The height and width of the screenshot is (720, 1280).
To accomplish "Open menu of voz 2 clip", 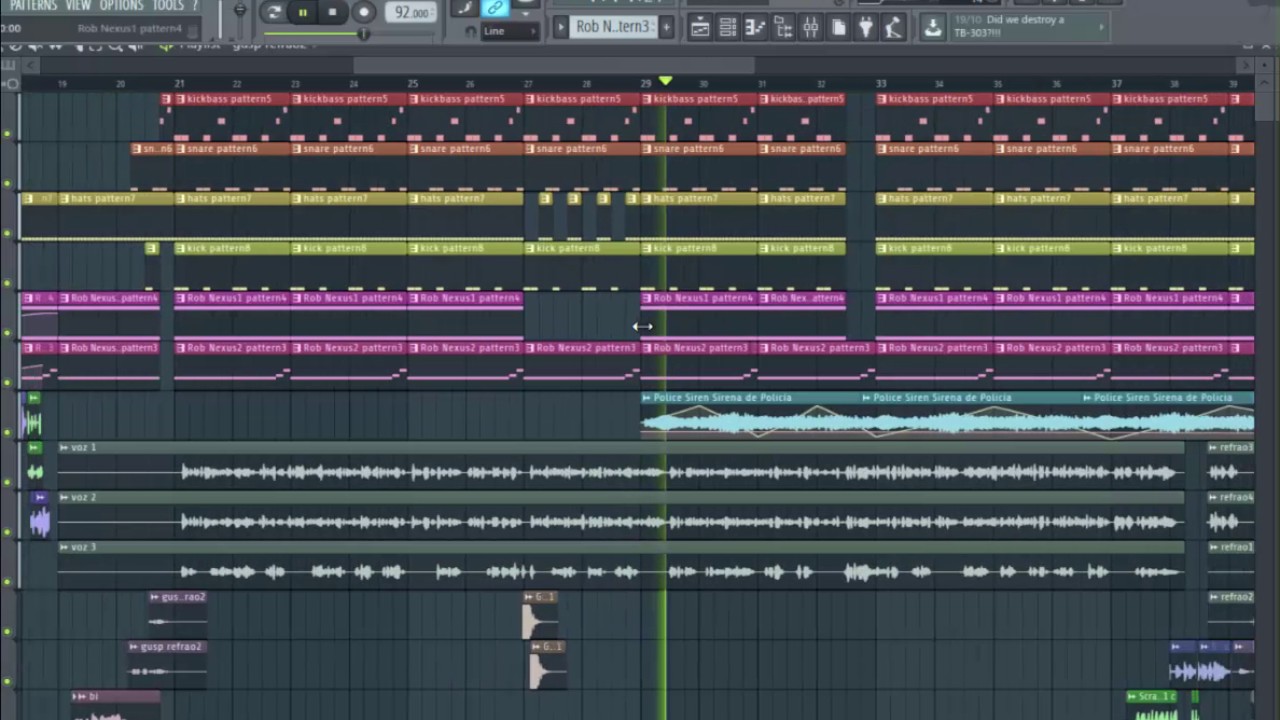I will coord(64,497).
